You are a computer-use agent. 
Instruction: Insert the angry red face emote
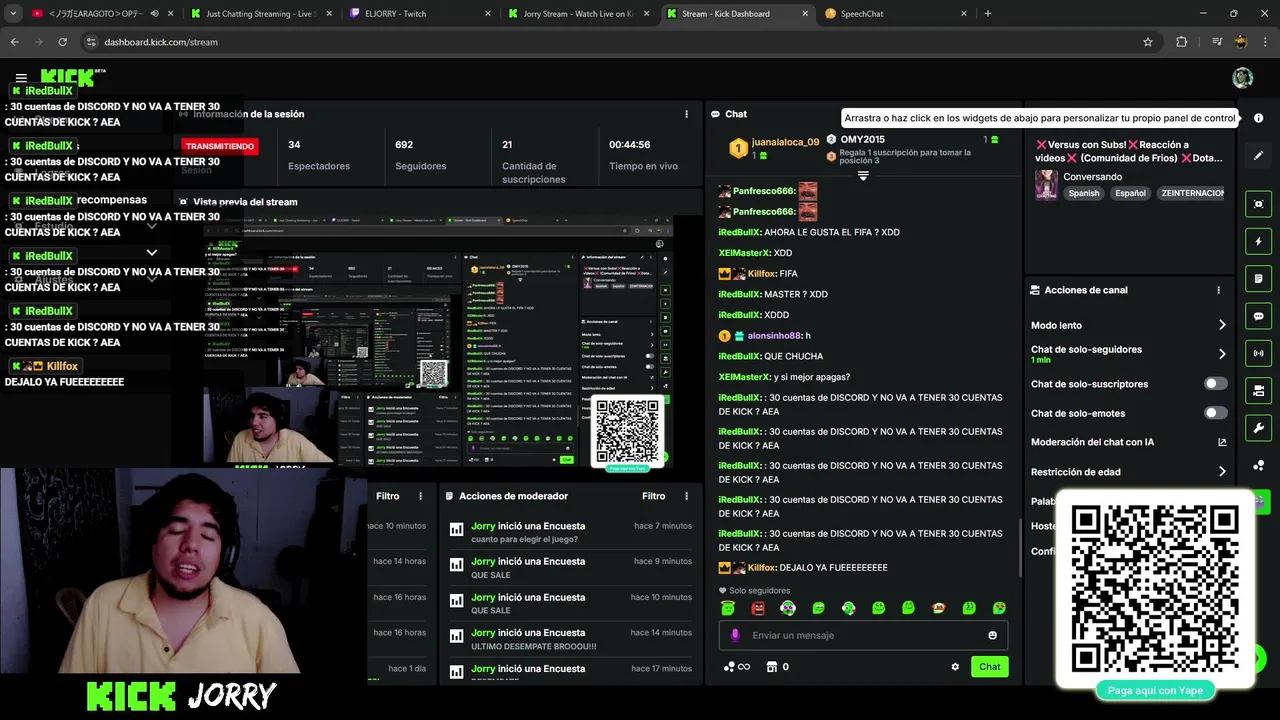(x=758, y=608)
